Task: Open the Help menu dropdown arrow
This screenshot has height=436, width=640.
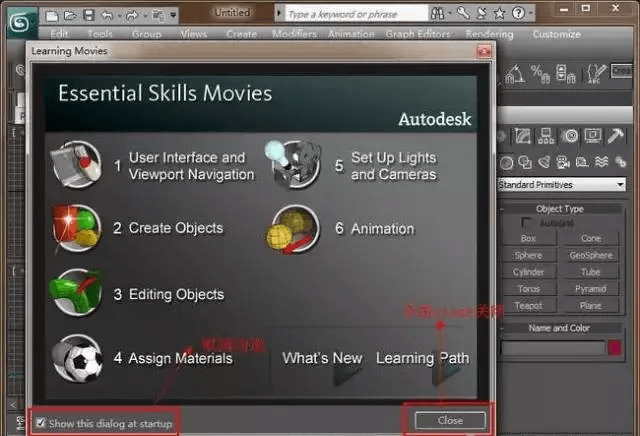Action: tap(531, 14)
